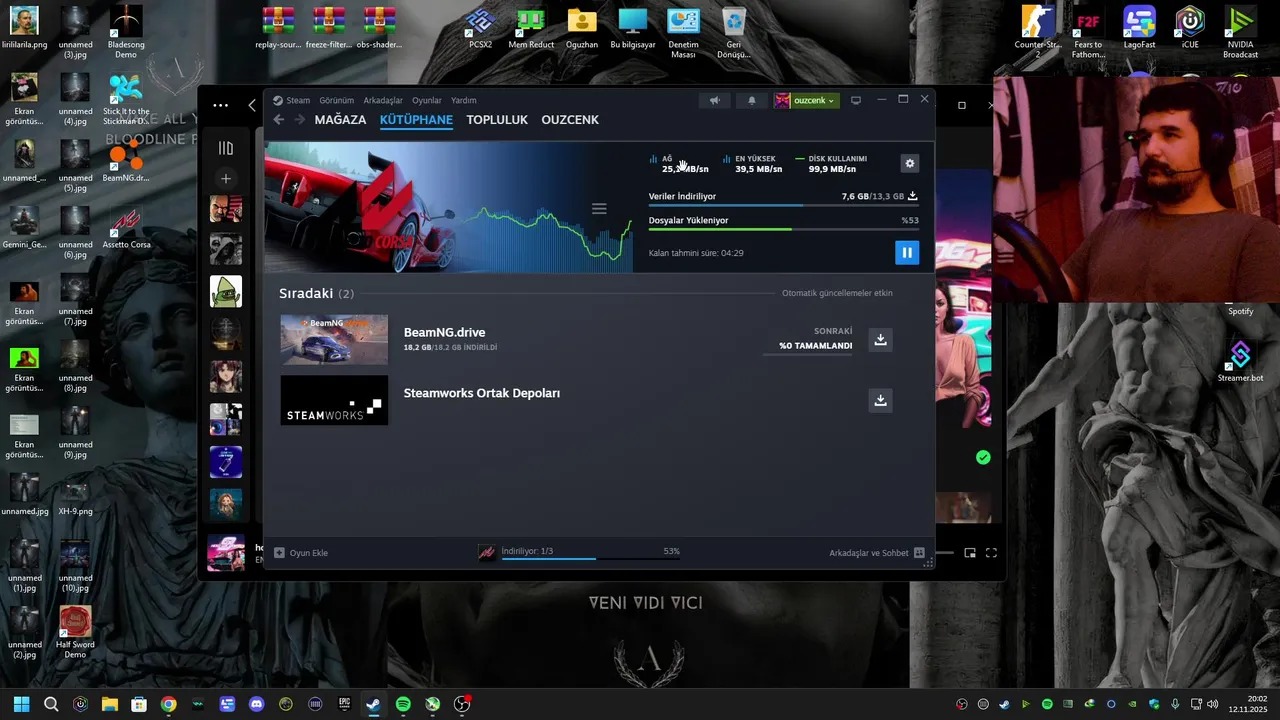Image resolution: width=1280 pixels, height=720 pixels.
Task: Open download settings gear in Steam
Action: pyautogui.click(x=909, y=163)
